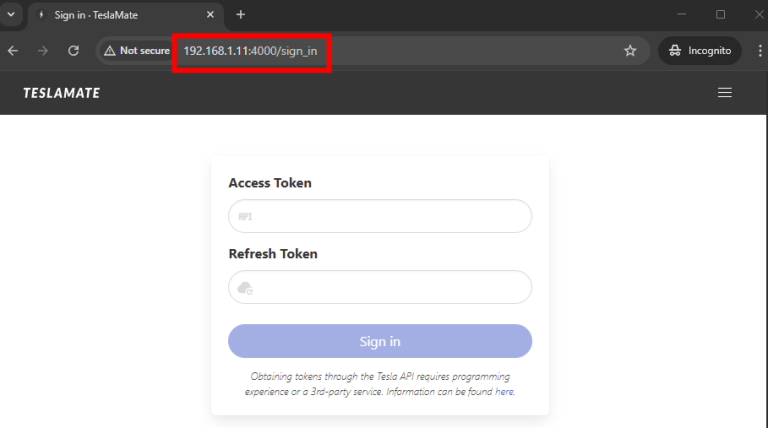768x428 pixels.
Task: Click the bookmark star icon
Action: tap(630, 50)
